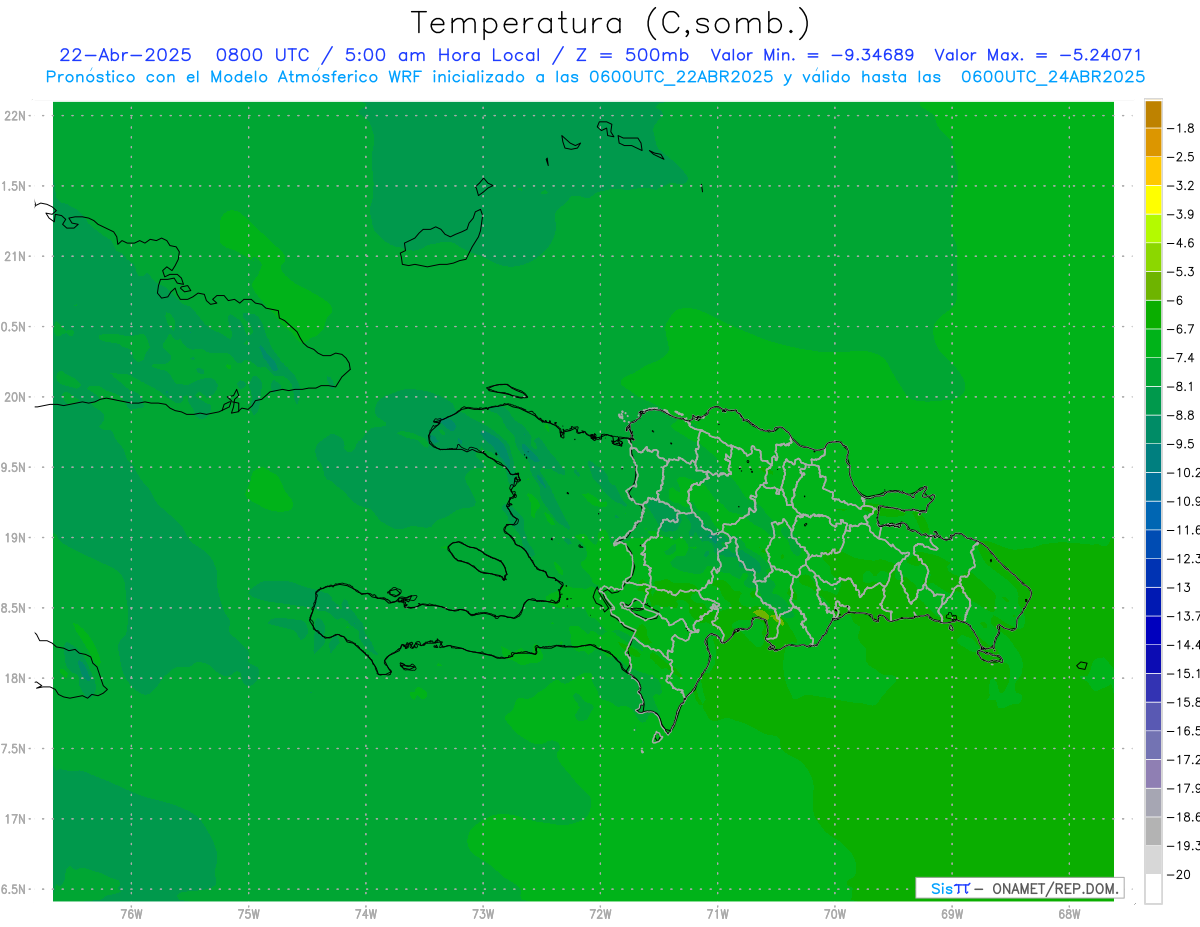Click the legend value '-9.5'
The image size is (1200, 927).
point(1181,443)
